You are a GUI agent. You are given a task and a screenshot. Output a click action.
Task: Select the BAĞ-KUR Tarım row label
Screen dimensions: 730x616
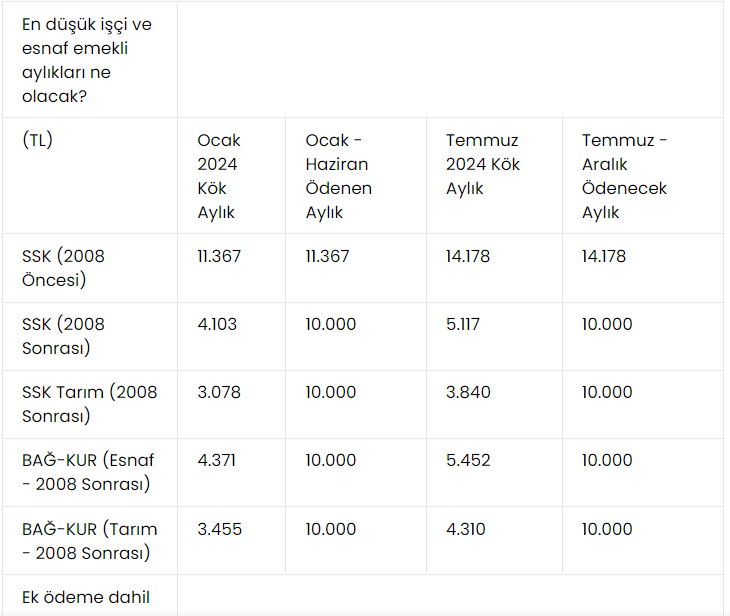click(89, 540)
